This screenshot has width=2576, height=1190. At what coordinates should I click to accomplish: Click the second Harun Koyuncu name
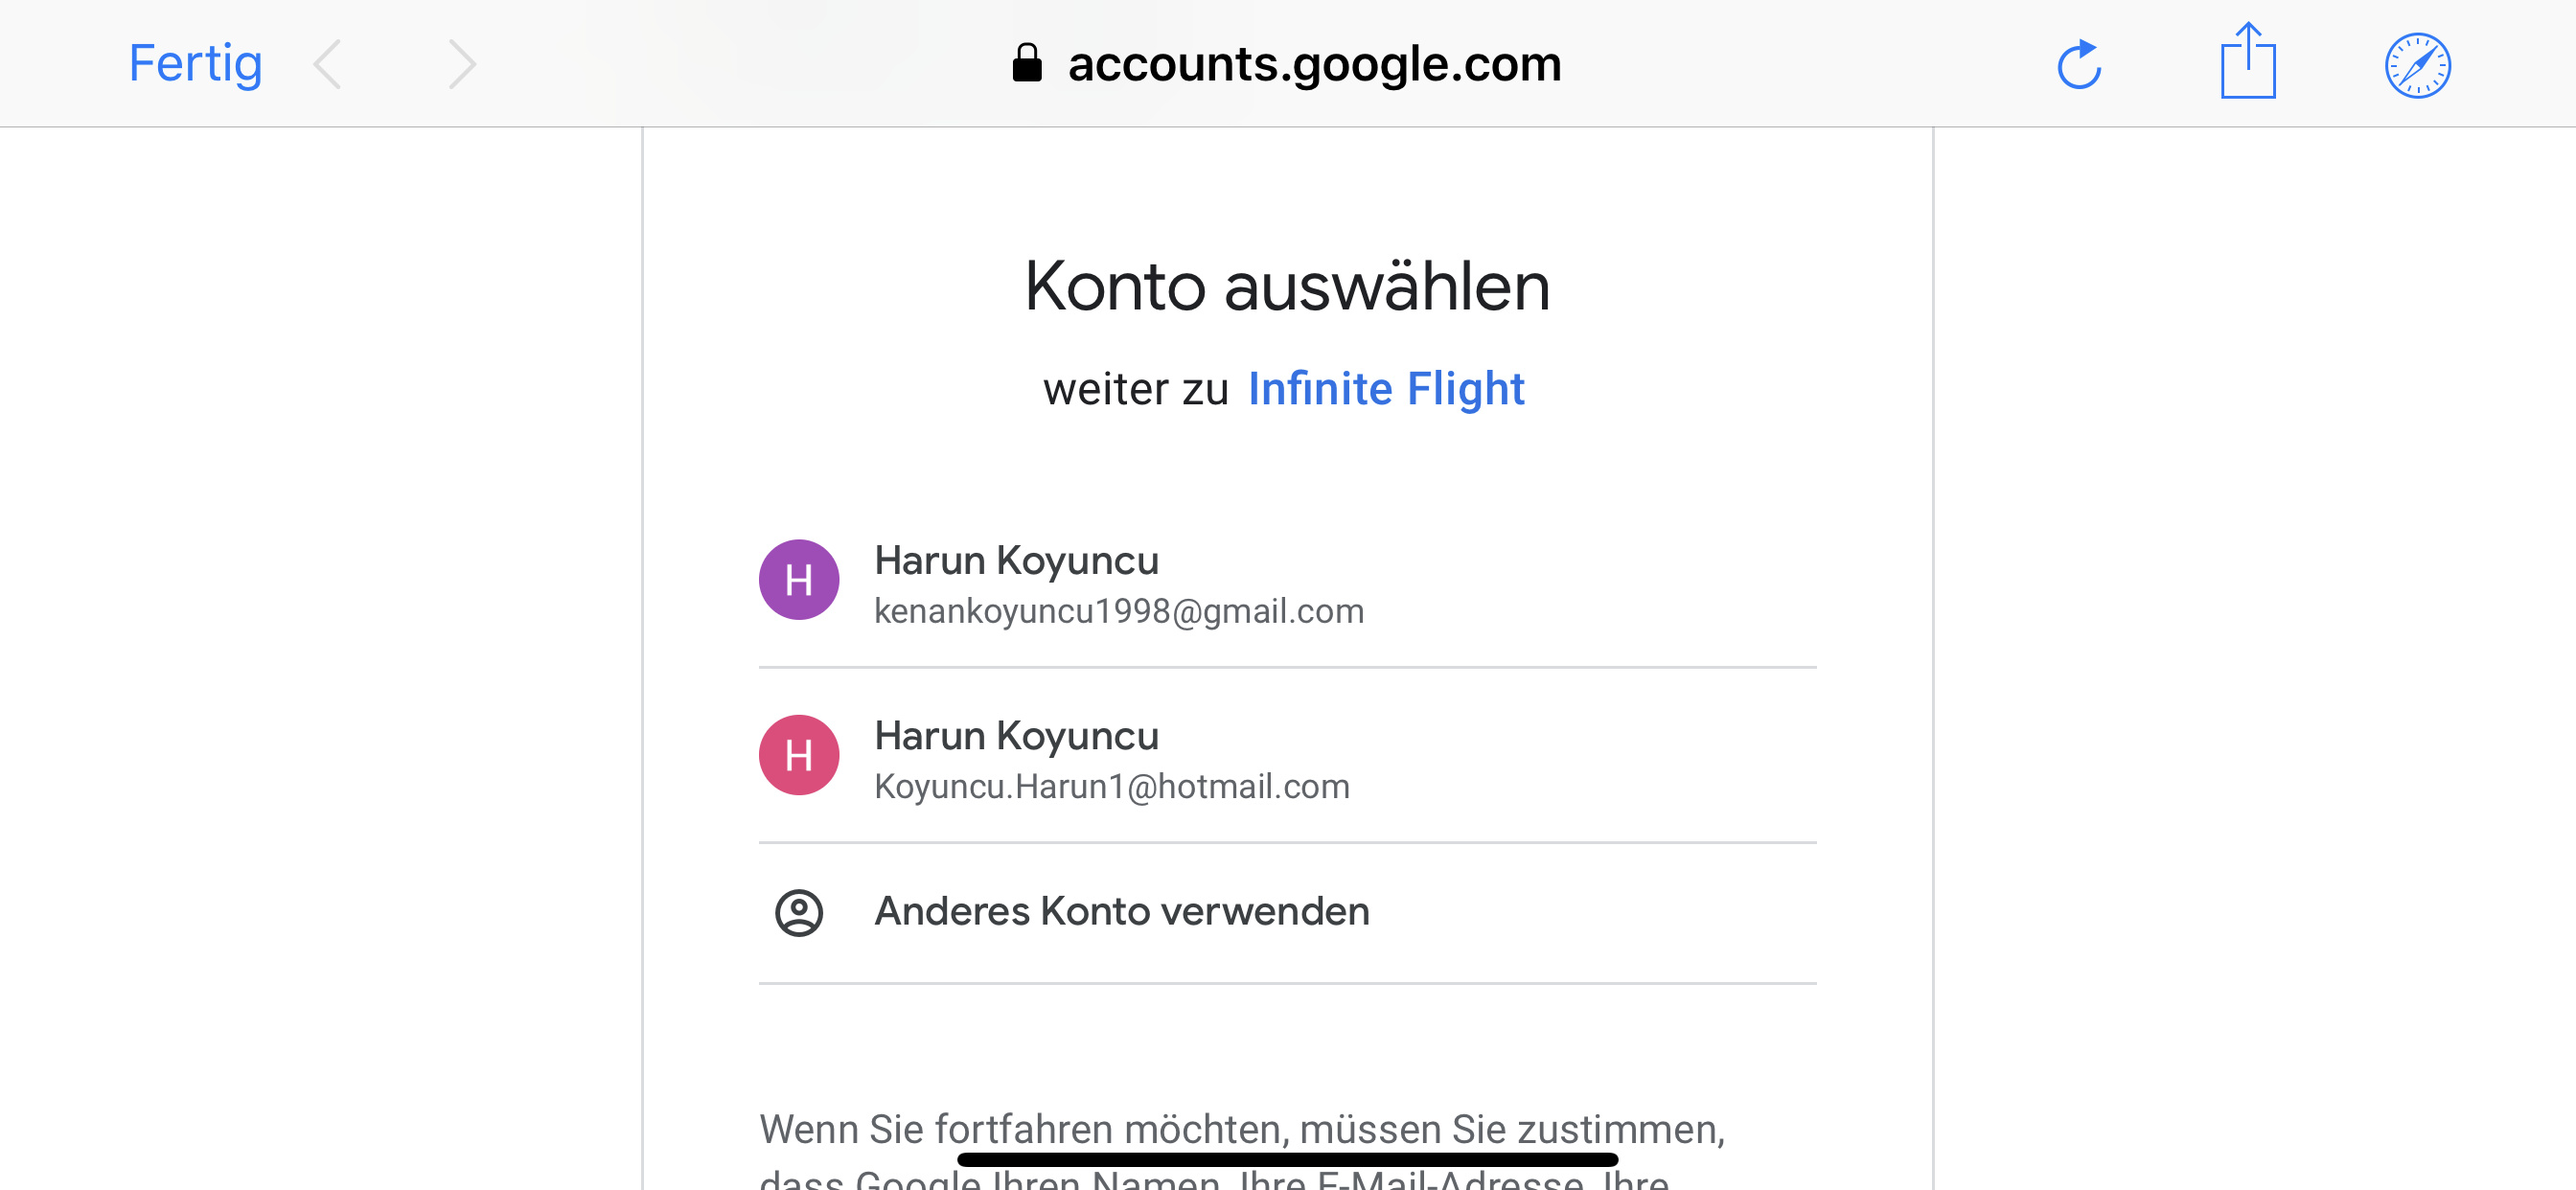(1016, 736)
